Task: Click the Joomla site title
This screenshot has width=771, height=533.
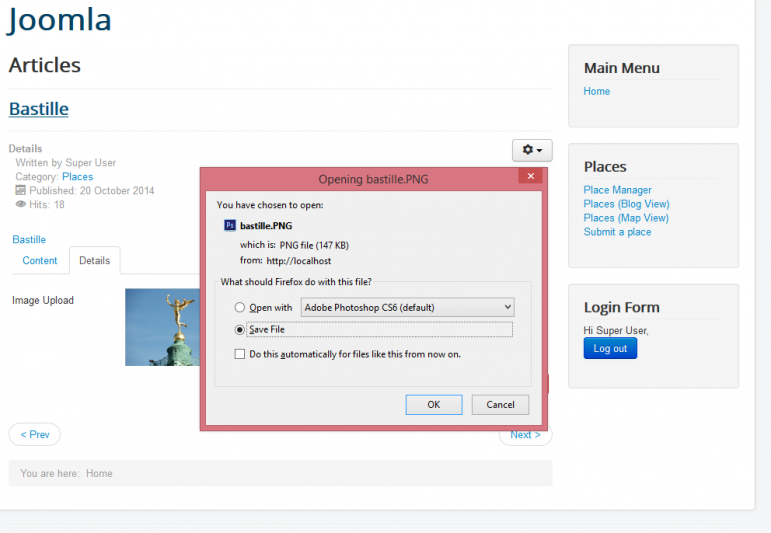Action: 59,20
